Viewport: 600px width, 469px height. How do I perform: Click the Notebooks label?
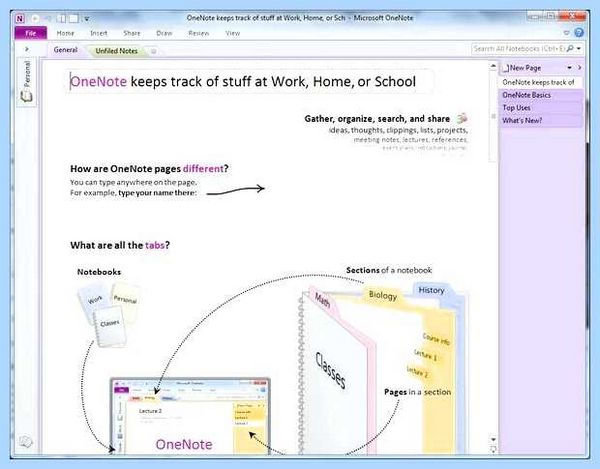click(99, 272)
